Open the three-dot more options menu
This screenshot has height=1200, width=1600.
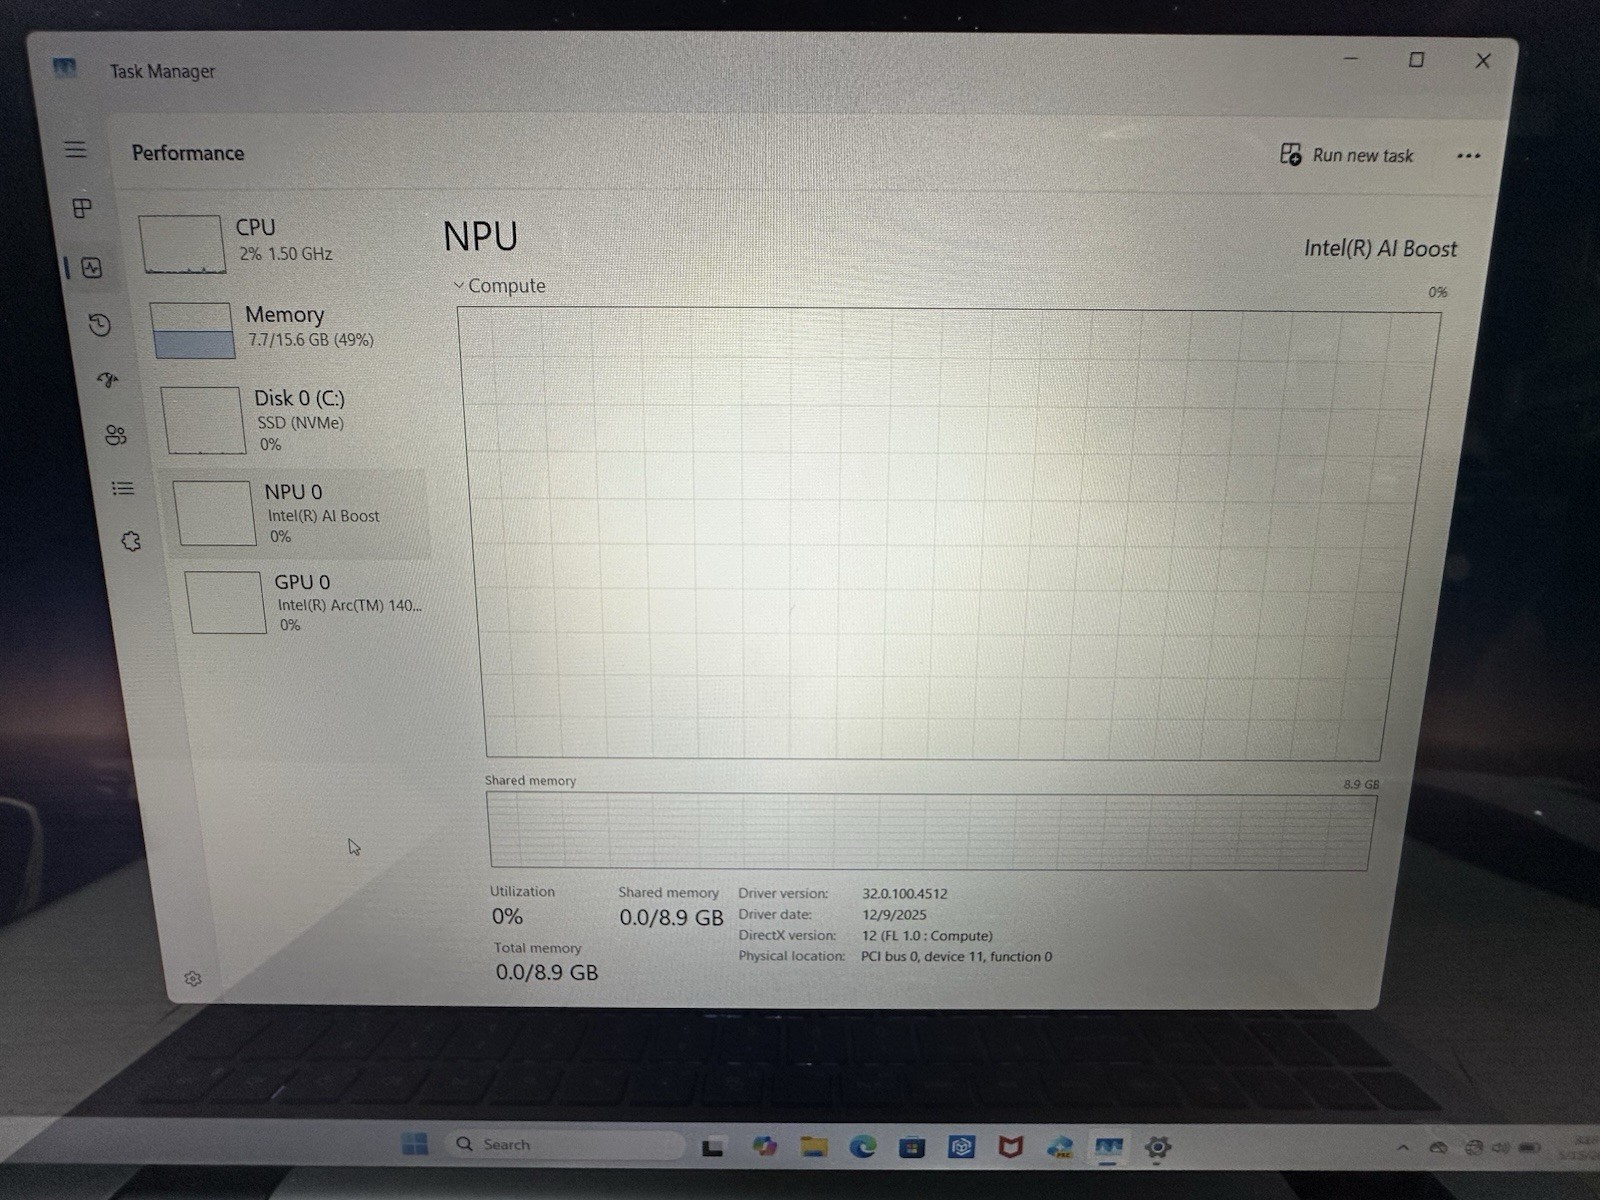(1468, 156)
